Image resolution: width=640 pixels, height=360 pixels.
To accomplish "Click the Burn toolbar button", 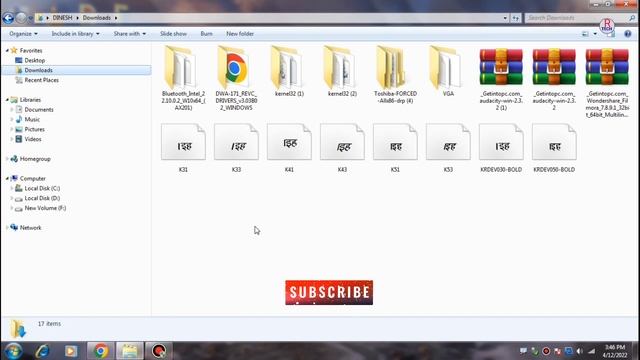I will tap(207, 34).
